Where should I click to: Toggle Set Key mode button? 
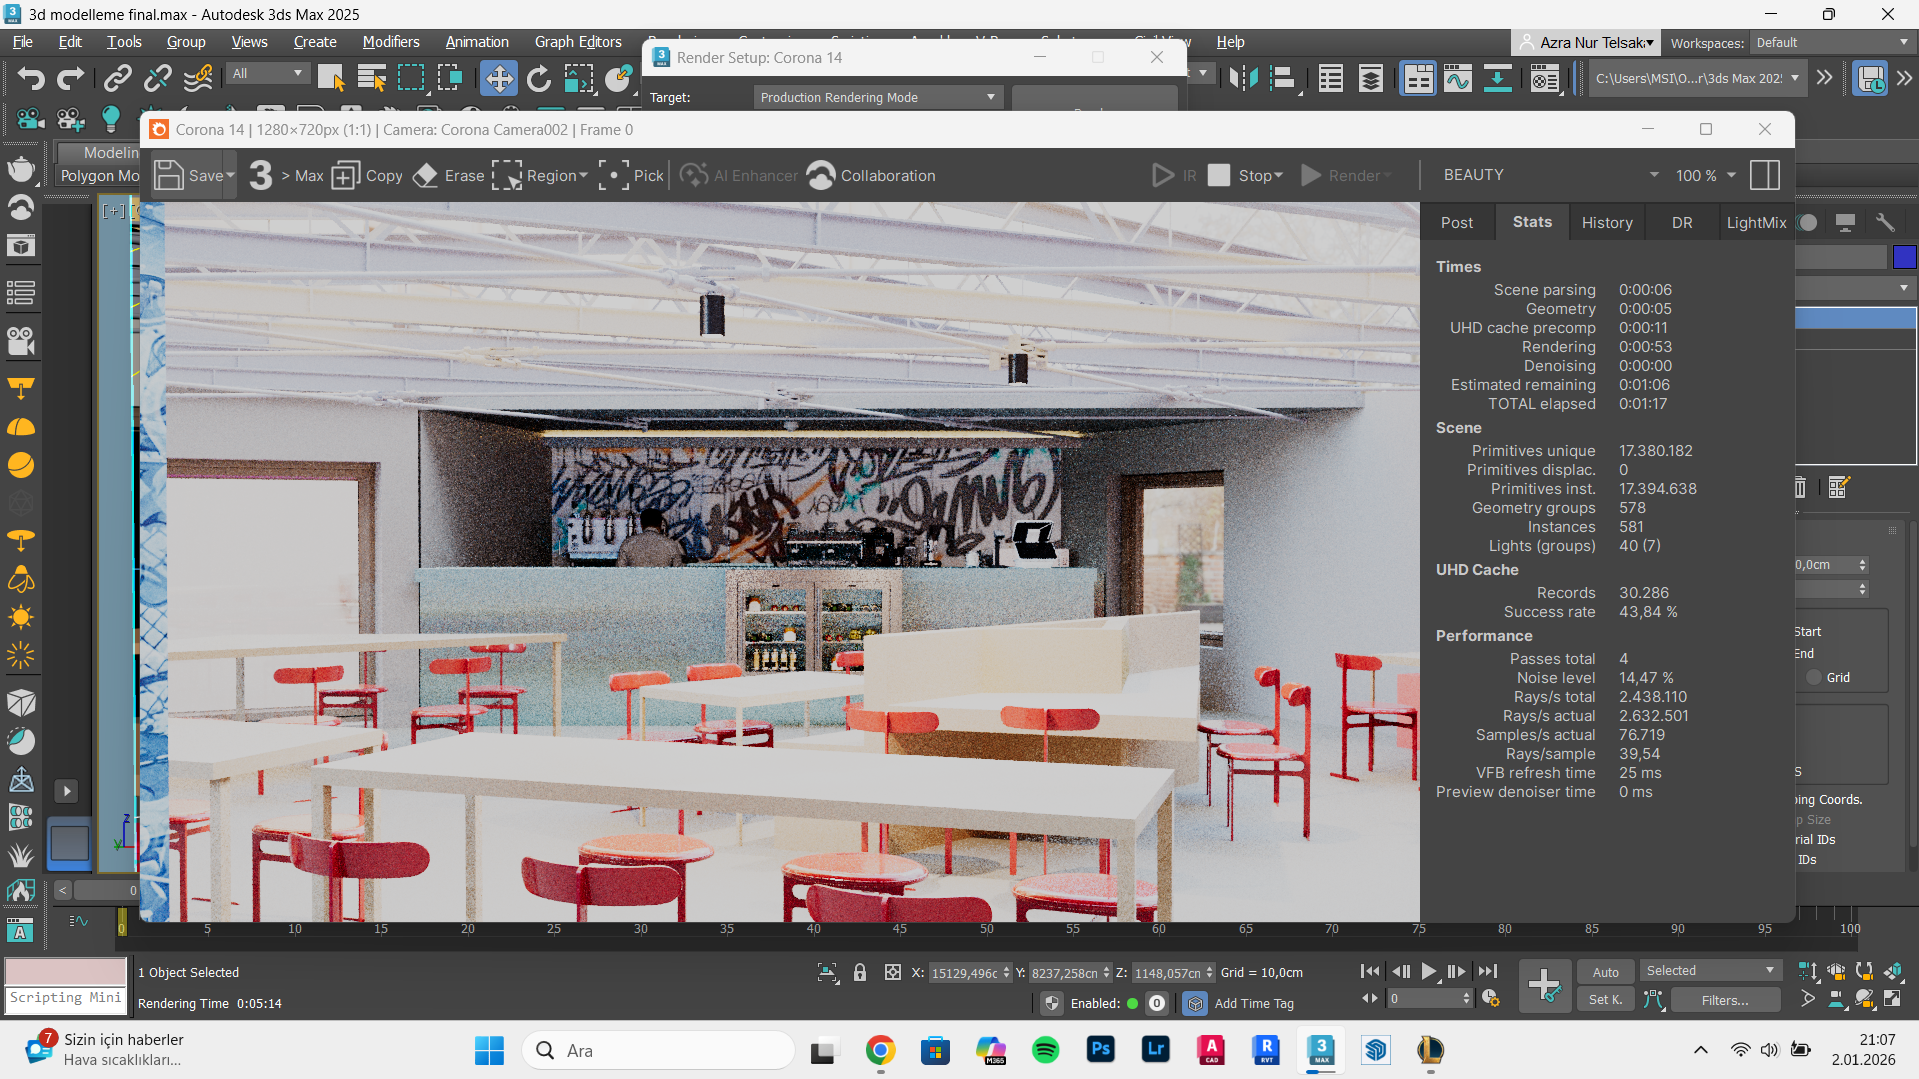[x=1605, y=999]
